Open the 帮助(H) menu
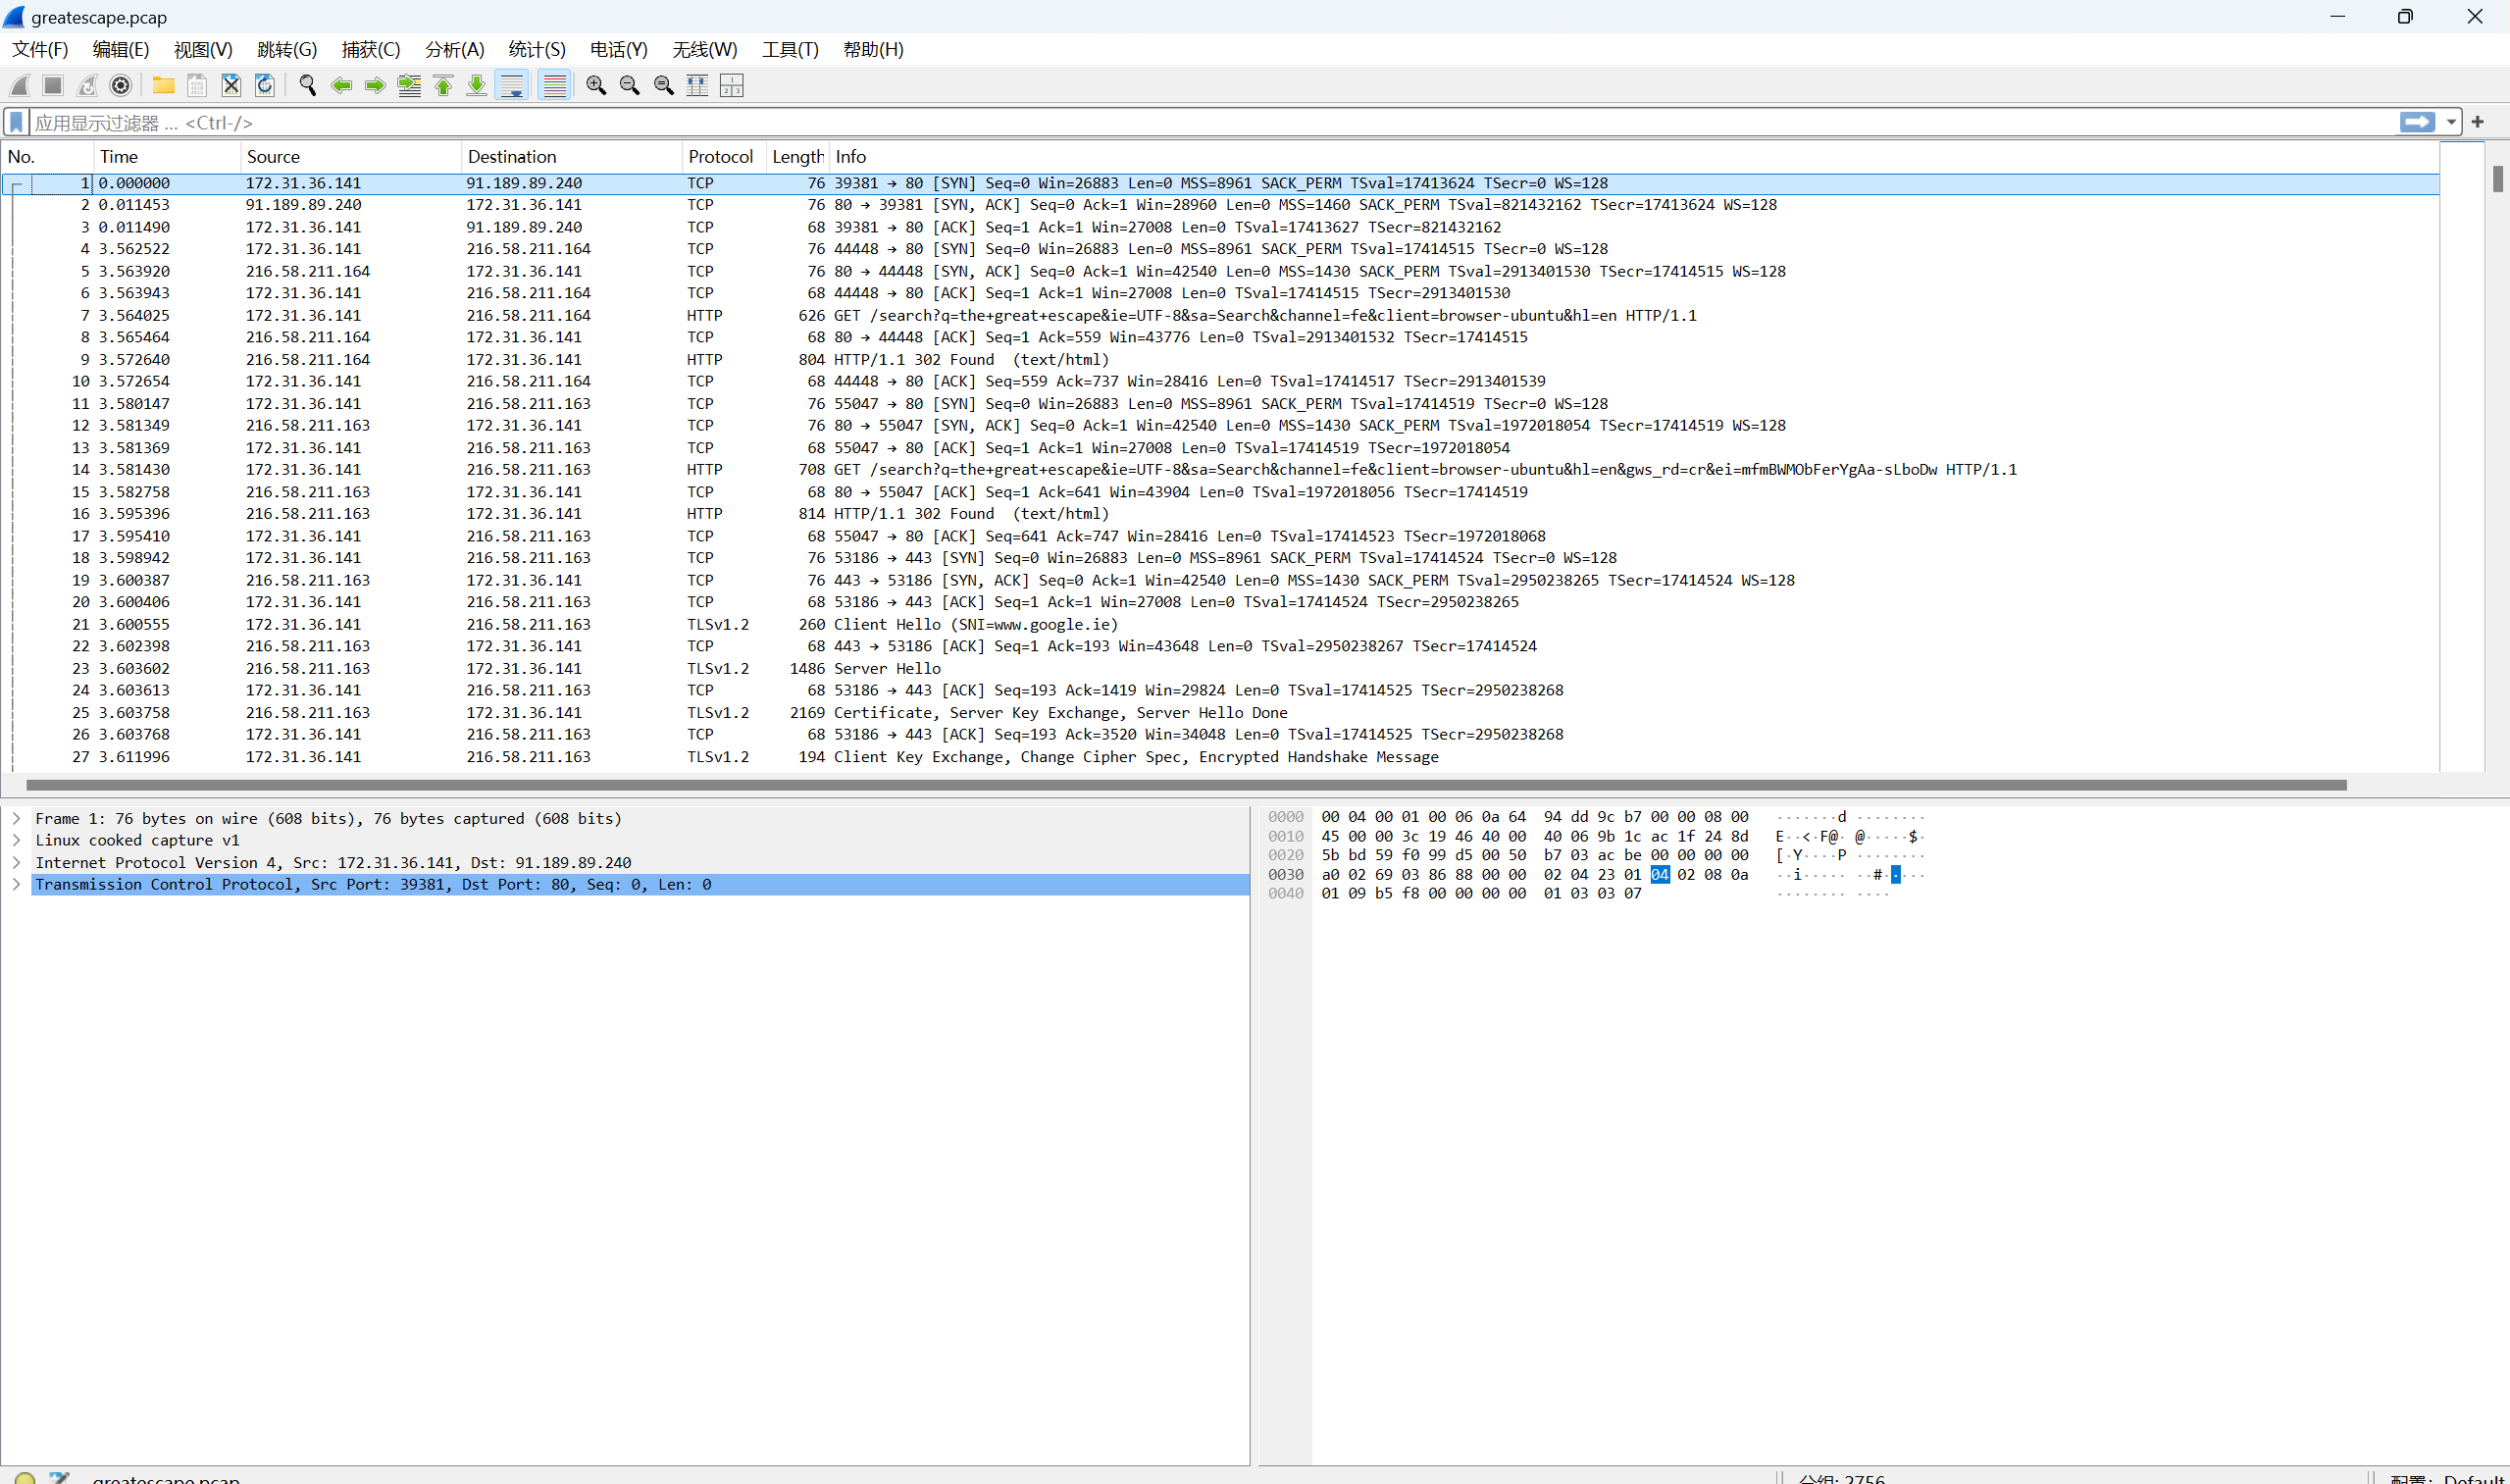This screenshot has height=1484, width=2510. pyautogui.click(x=873, y=50)
